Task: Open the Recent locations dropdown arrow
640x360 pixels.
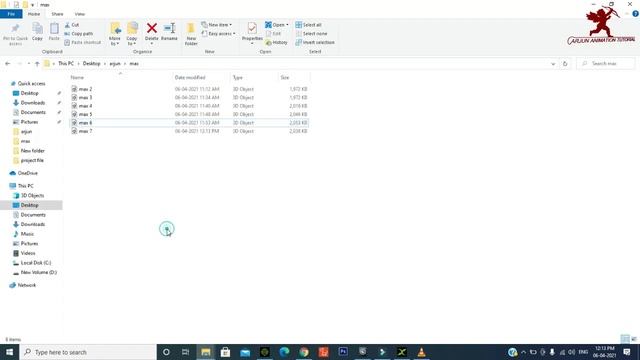Action: 29,64
